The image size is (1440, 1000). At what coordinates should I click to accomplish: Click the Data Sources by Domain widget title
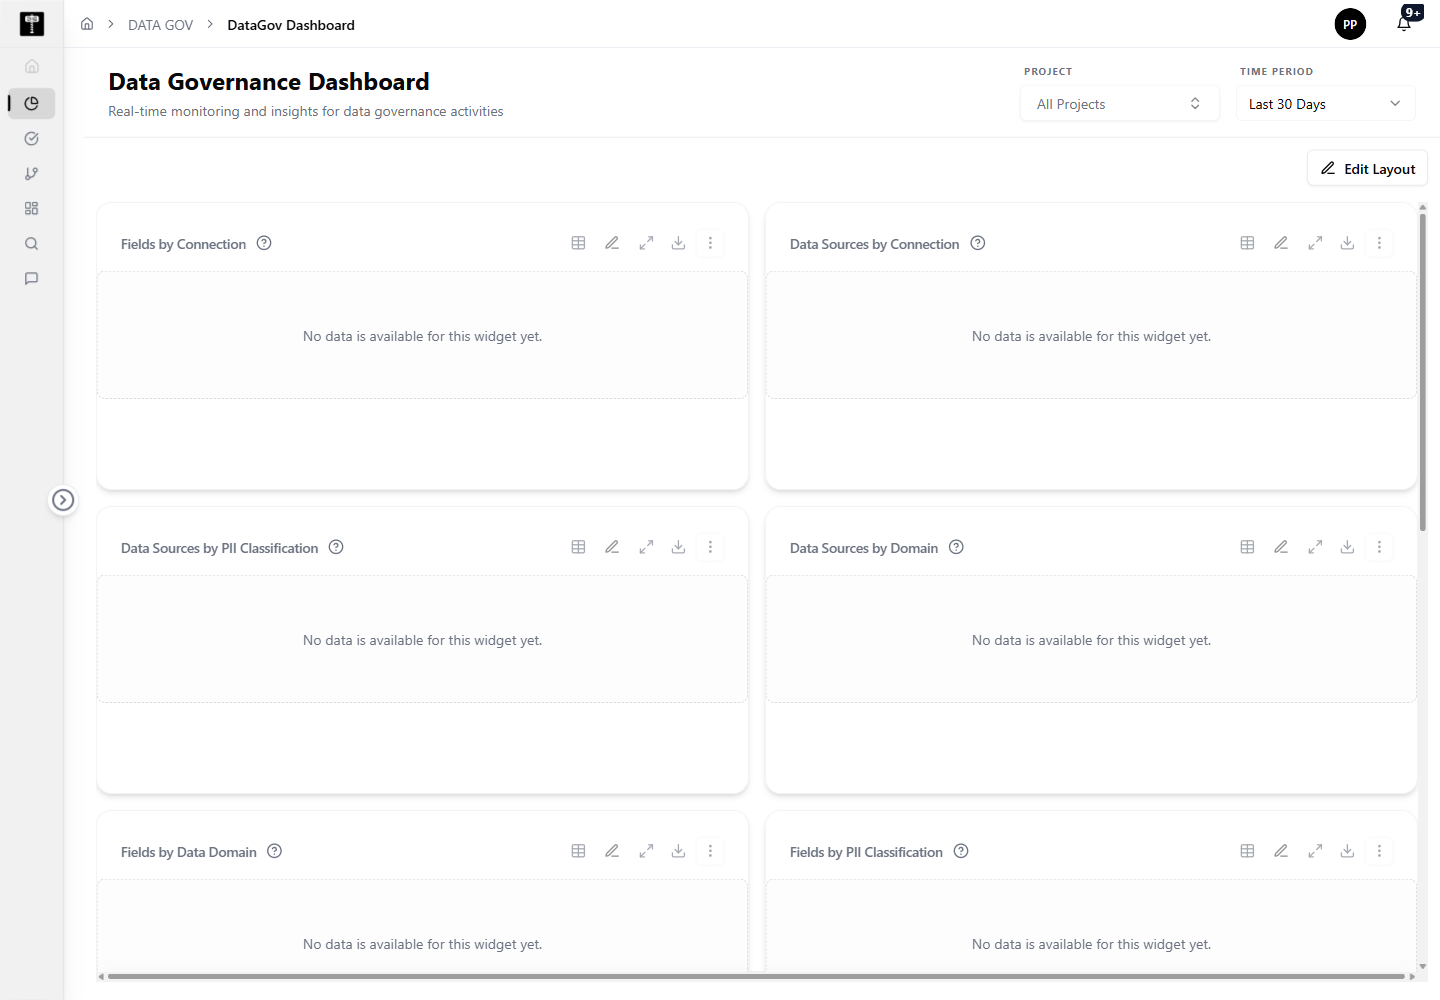(864, 548)
